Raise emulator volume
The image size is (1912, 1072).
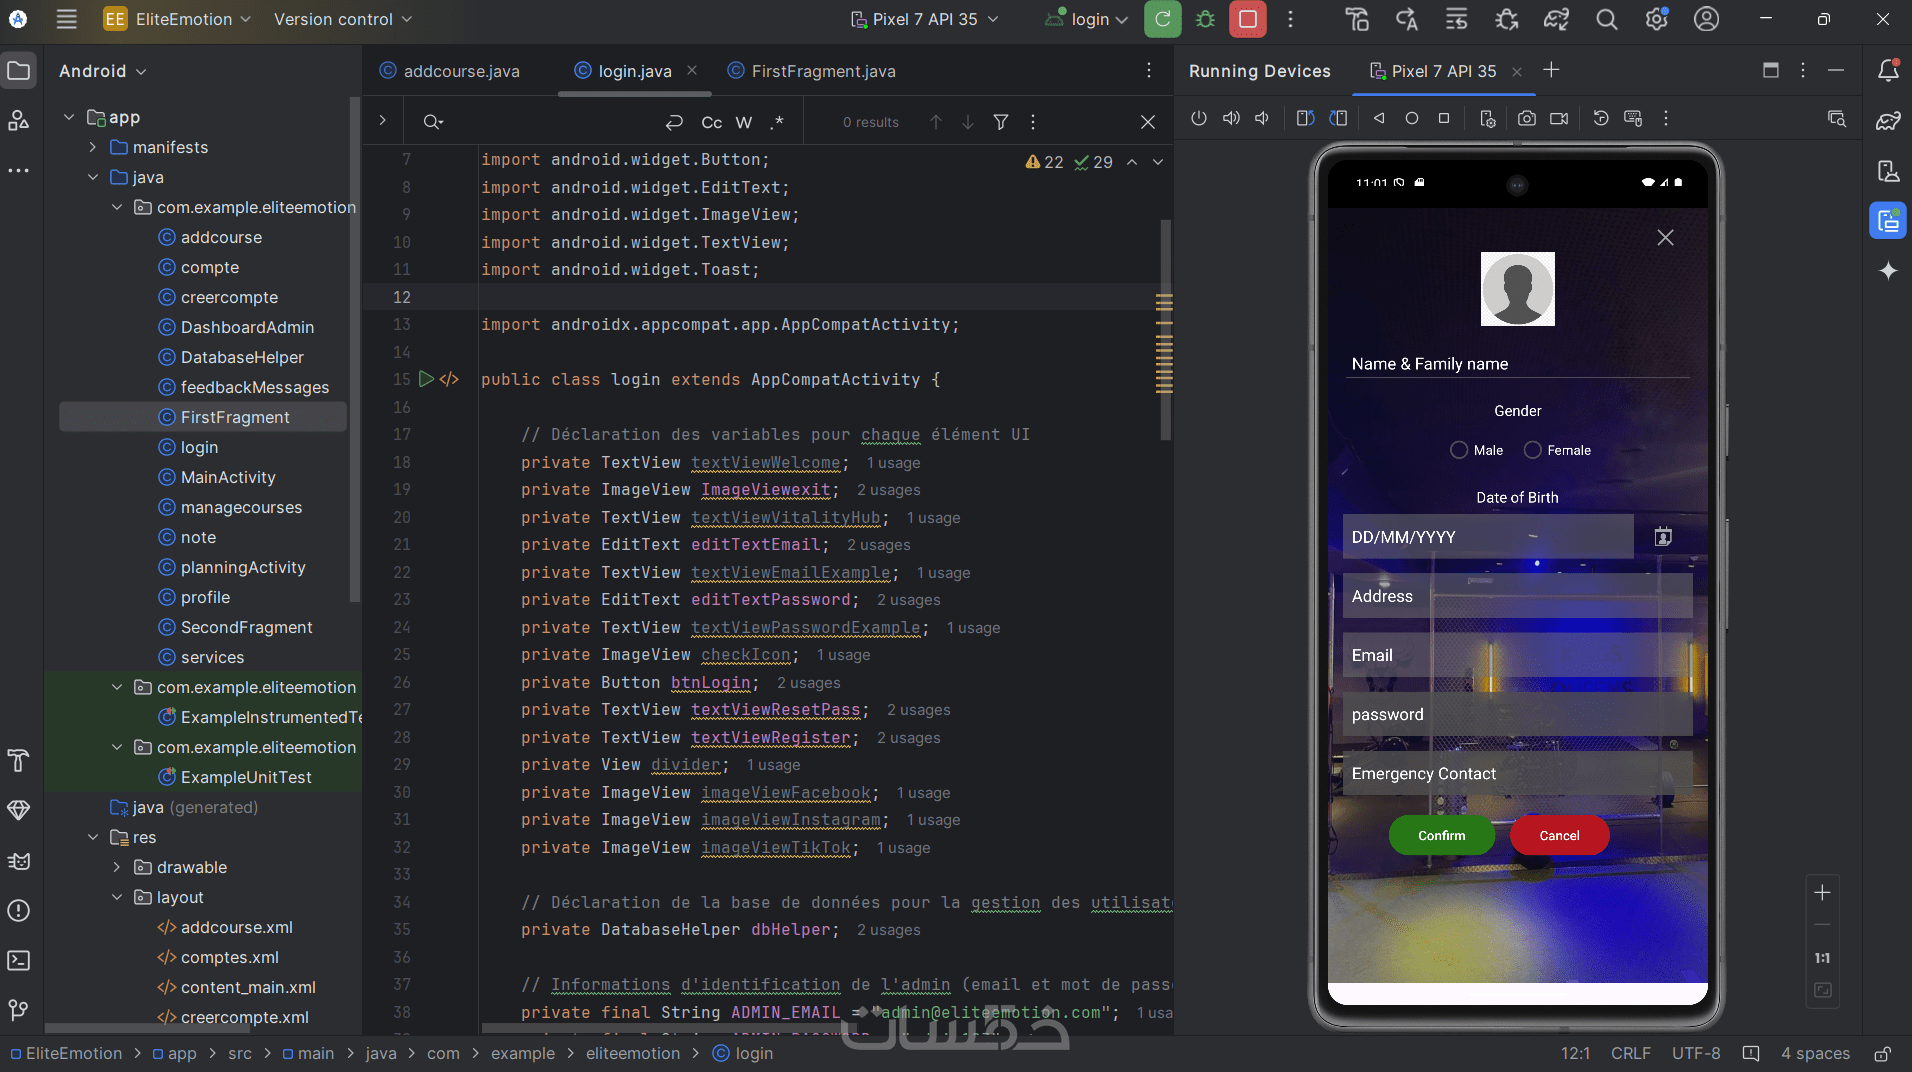pyautogui.click(x=1231, y=118)
